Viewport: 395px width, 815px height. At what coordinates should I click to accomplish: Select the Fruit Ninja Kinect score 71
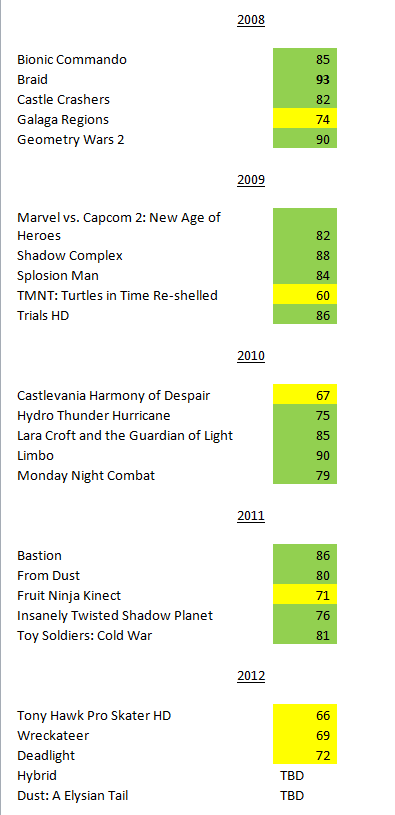[305, 596]
